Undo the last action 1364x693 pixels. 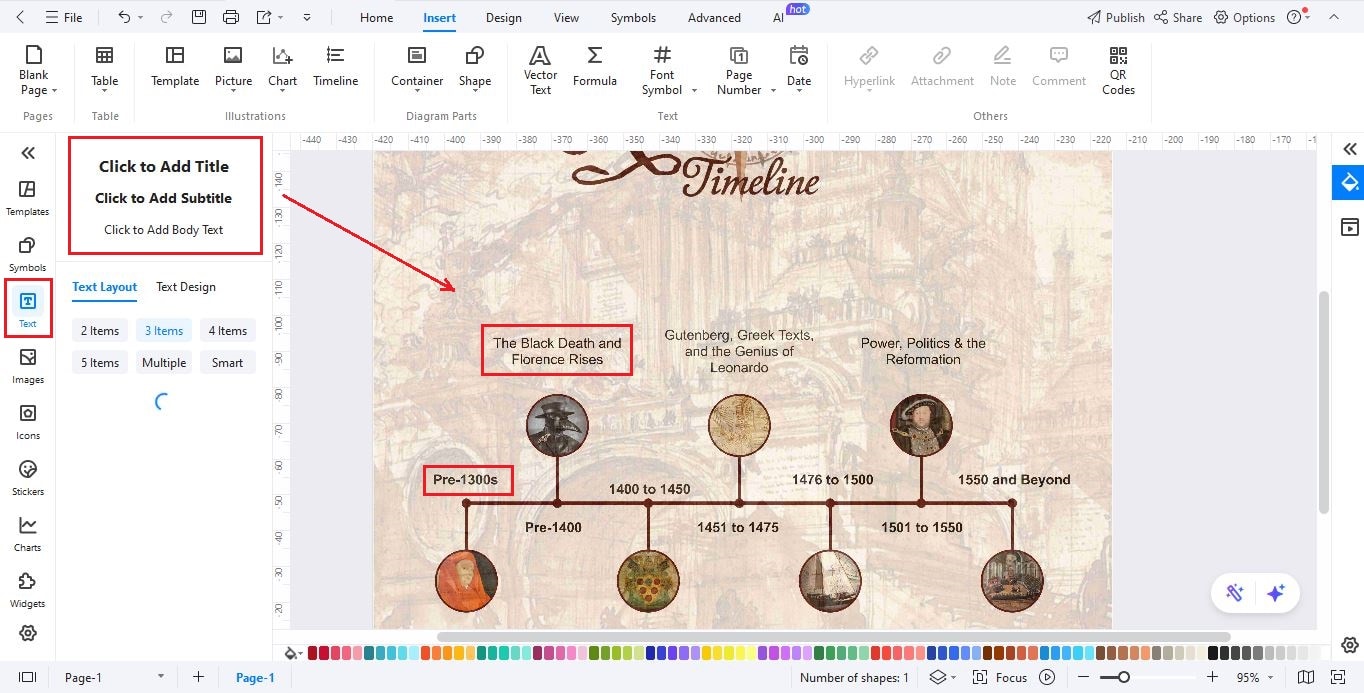[124, 17]
